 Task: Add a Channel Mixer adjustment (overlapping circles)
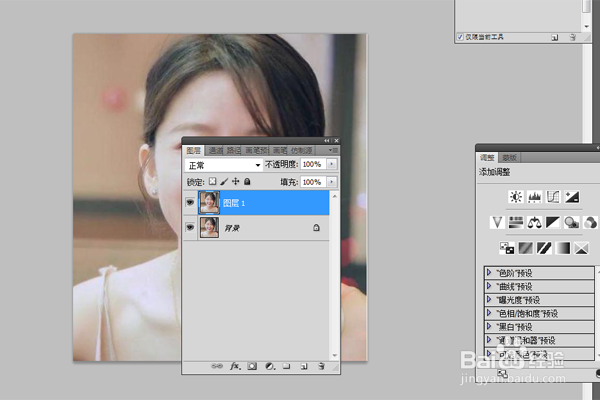click(590, 222)
